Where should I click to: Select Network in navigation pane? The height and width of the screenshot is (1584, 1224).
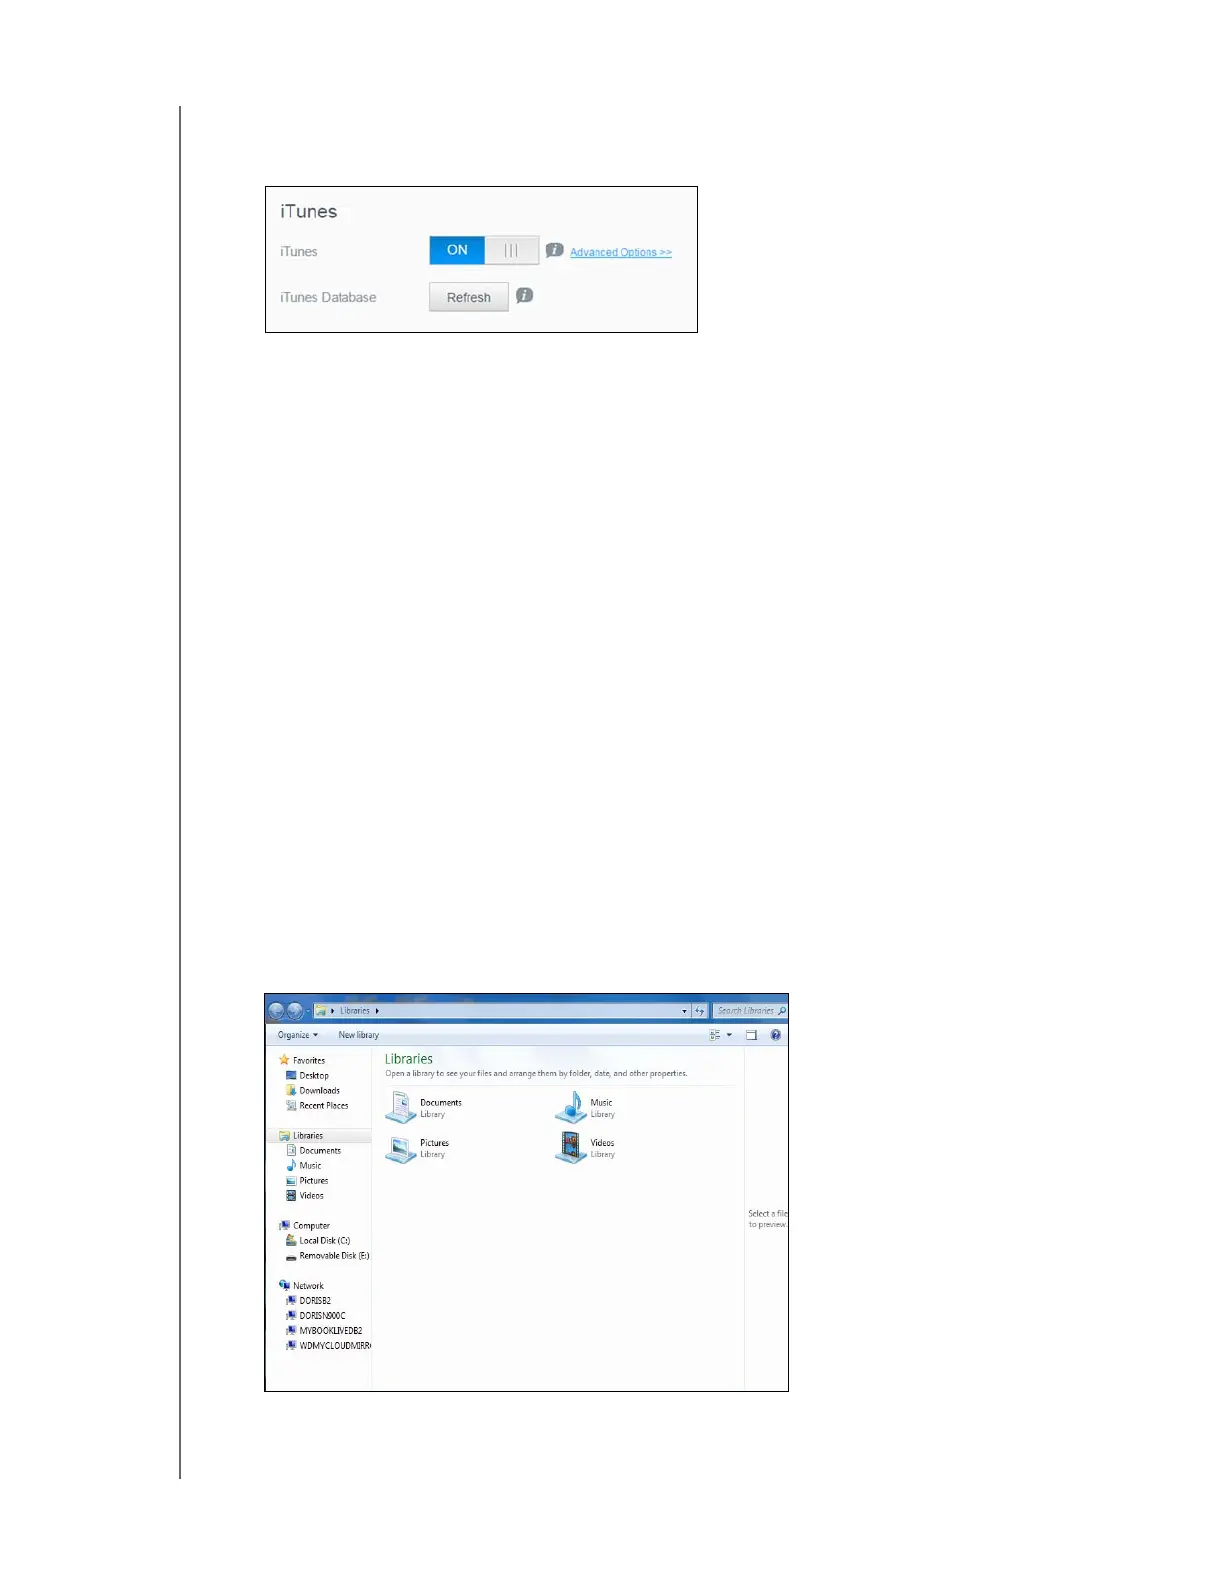[x=301, y=1286]
